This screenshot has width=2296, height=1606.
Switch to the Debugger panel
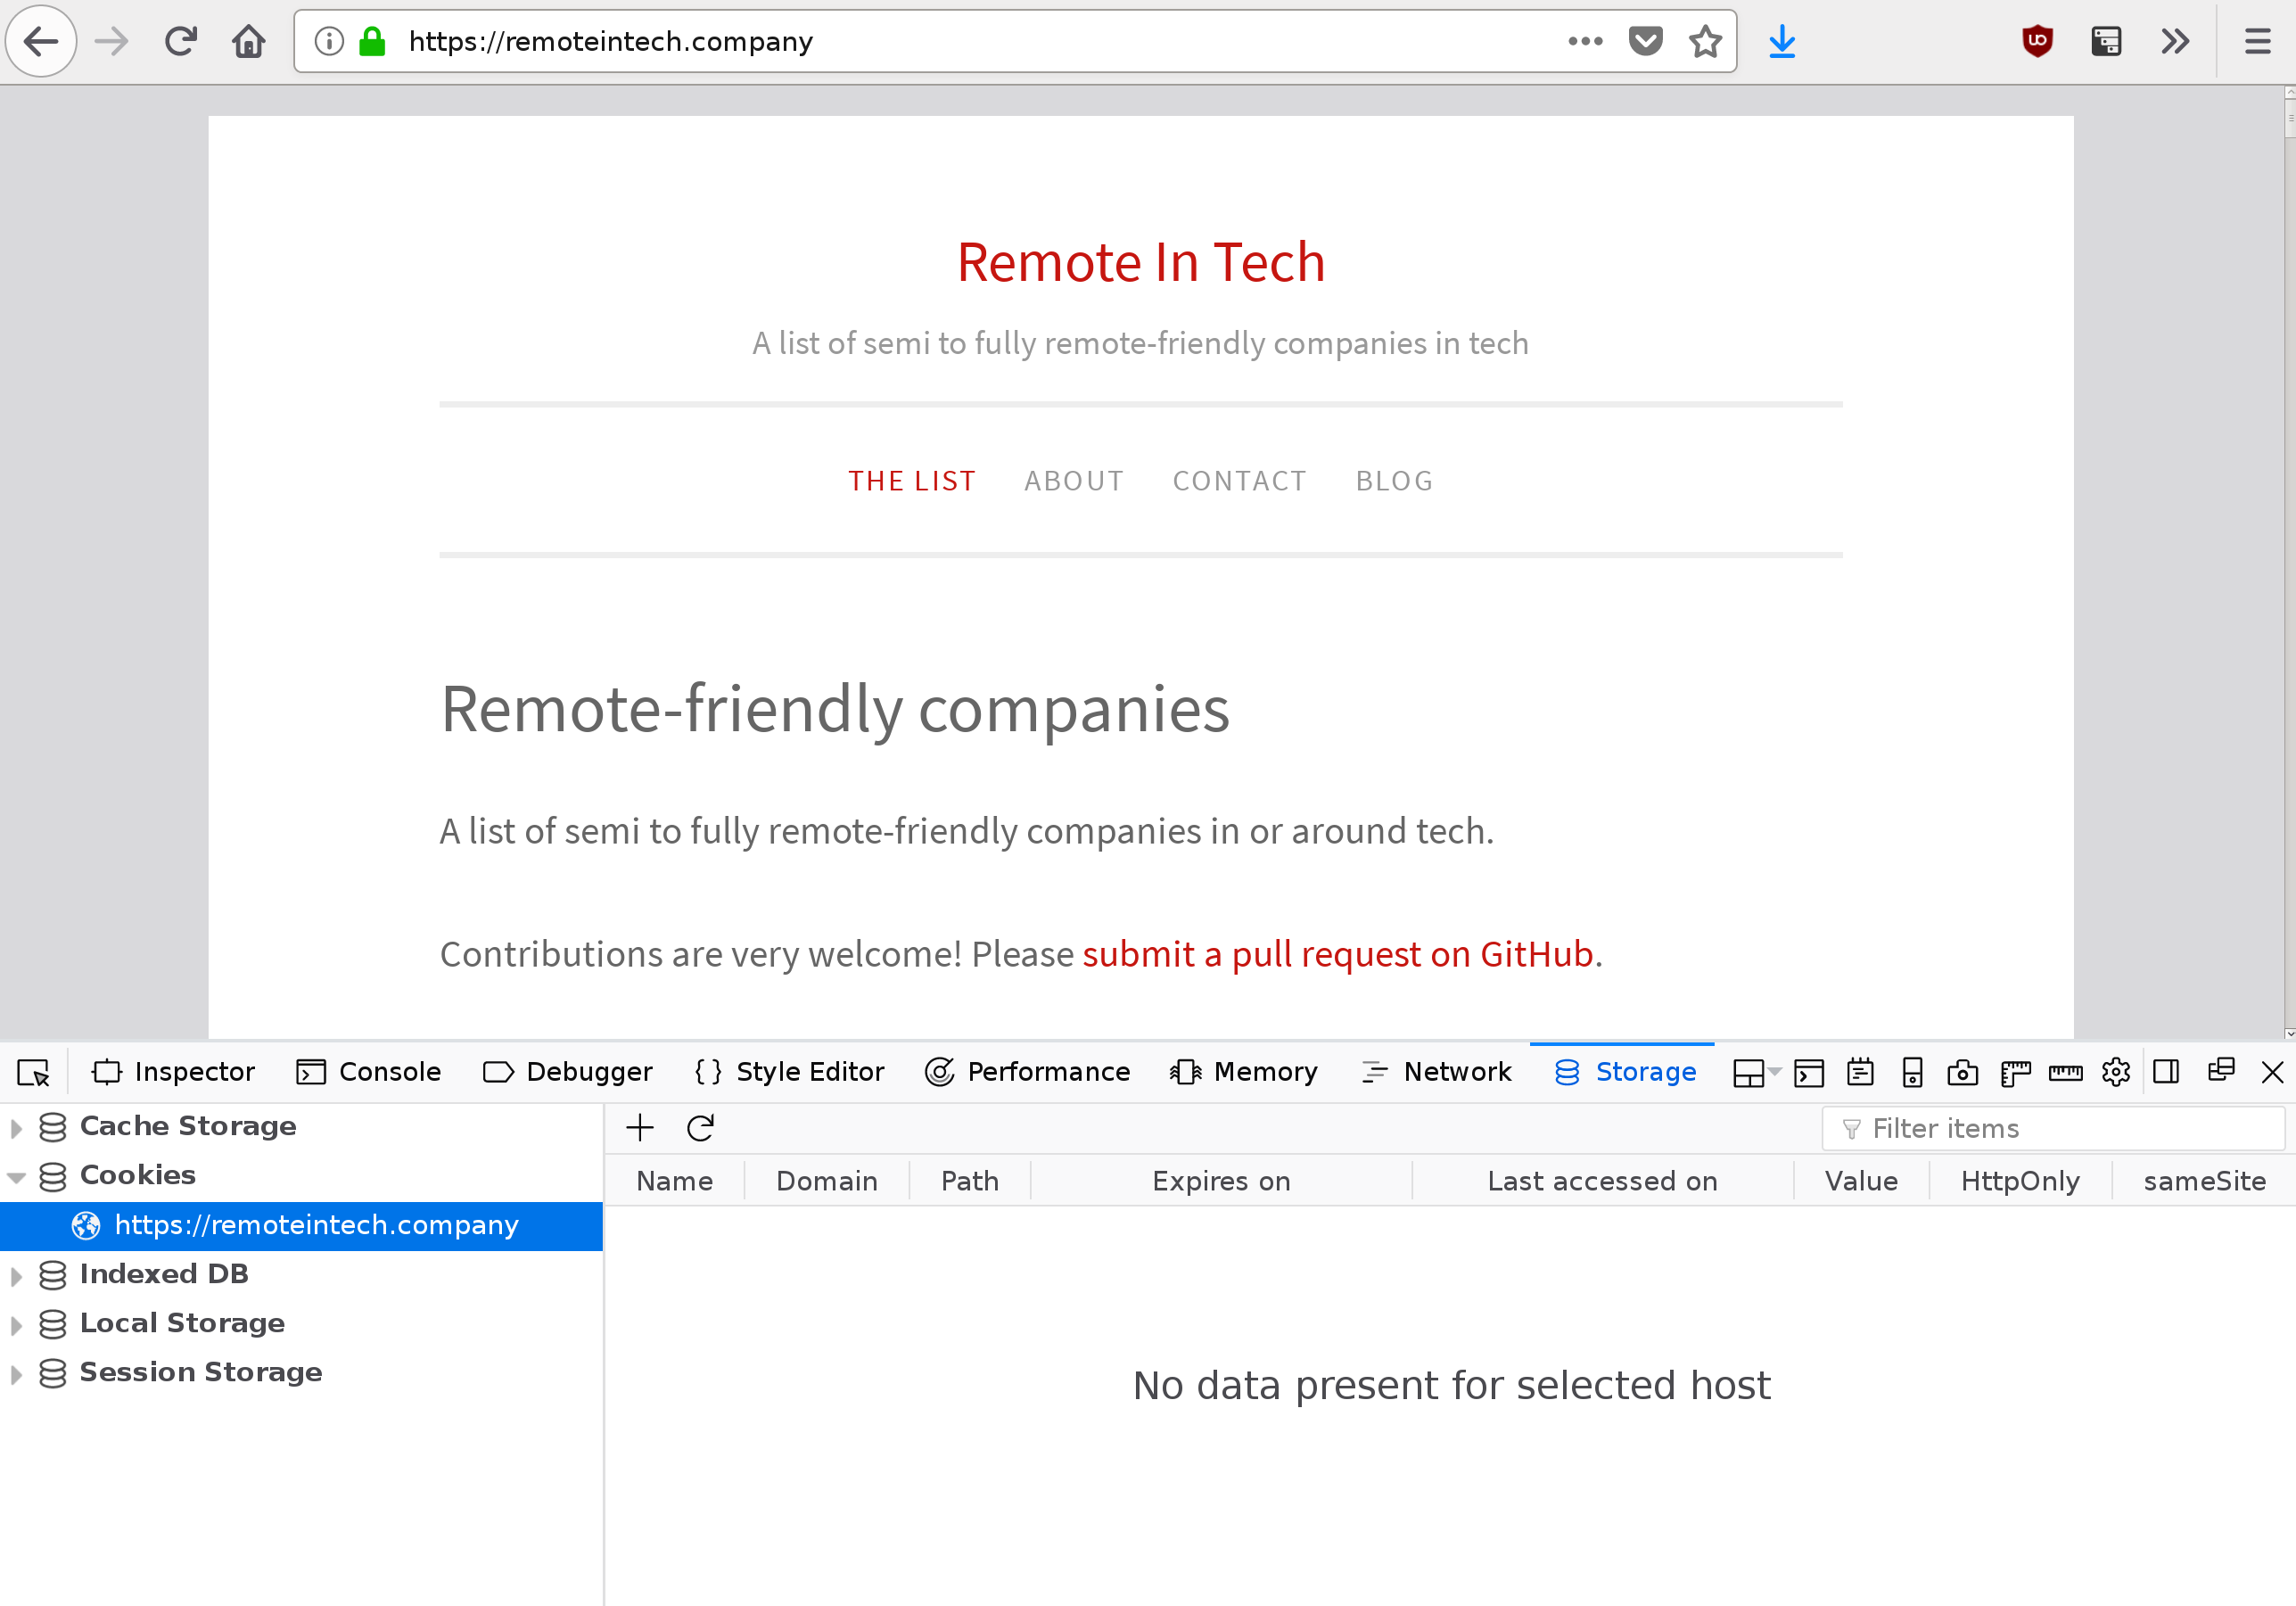566,1071
